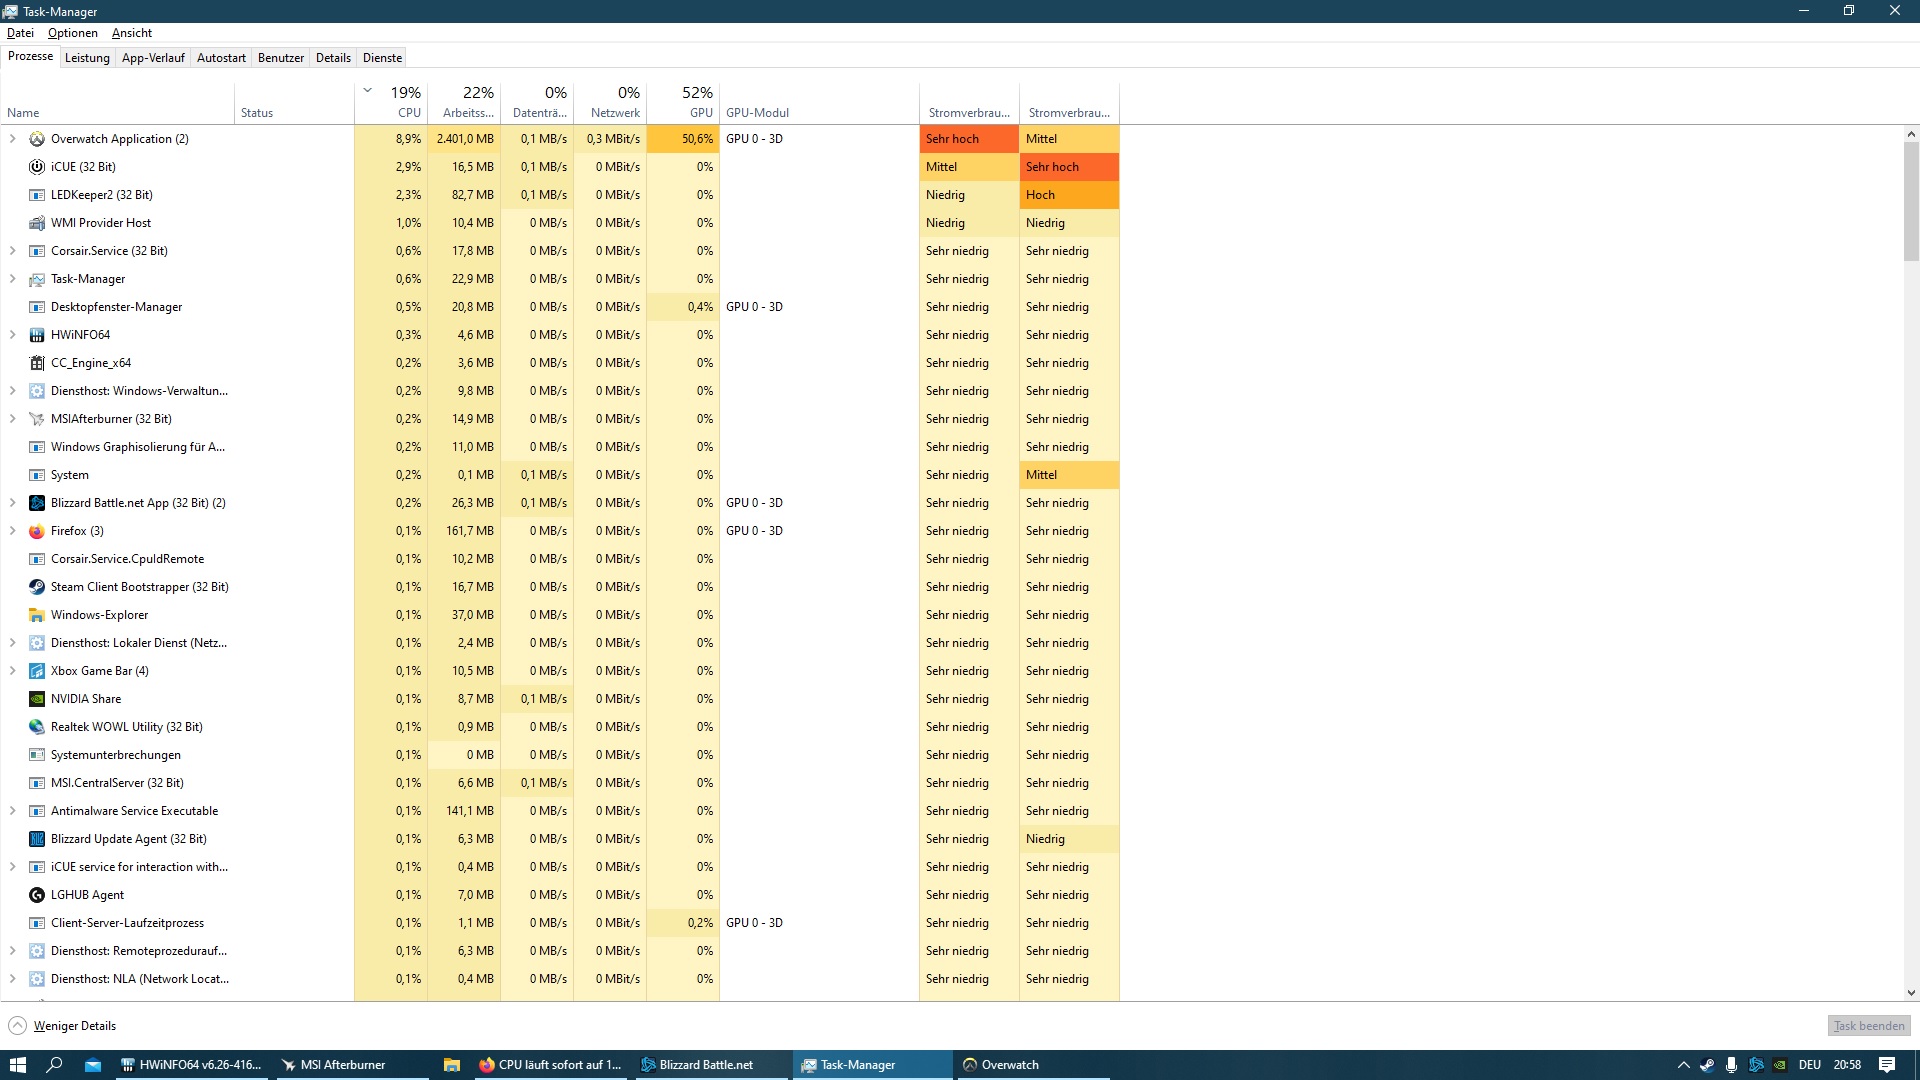The image size is (1920, 1080).
Task: Switch to the Leistung tab
Action: pyautogui.click(x=87, y=58)
